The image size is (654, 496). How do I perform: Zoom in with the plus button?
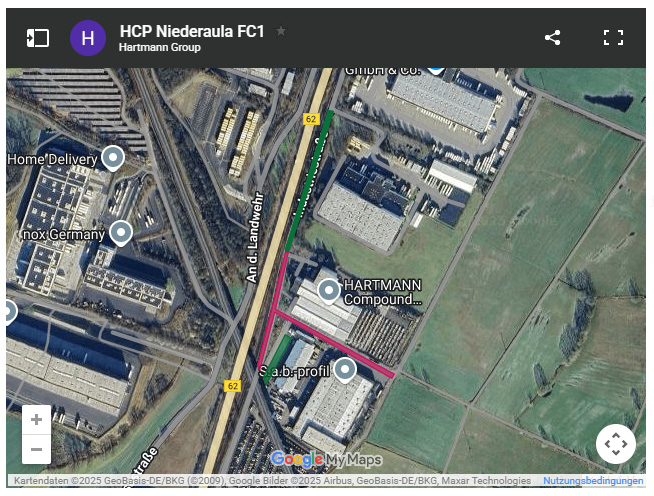(36, 419)
